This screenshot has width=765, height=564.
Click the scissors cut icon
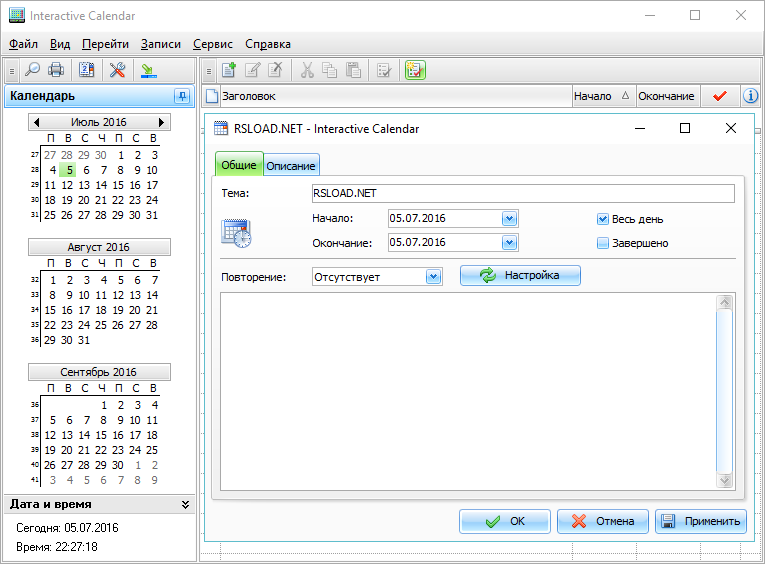[x=307, y=70]
